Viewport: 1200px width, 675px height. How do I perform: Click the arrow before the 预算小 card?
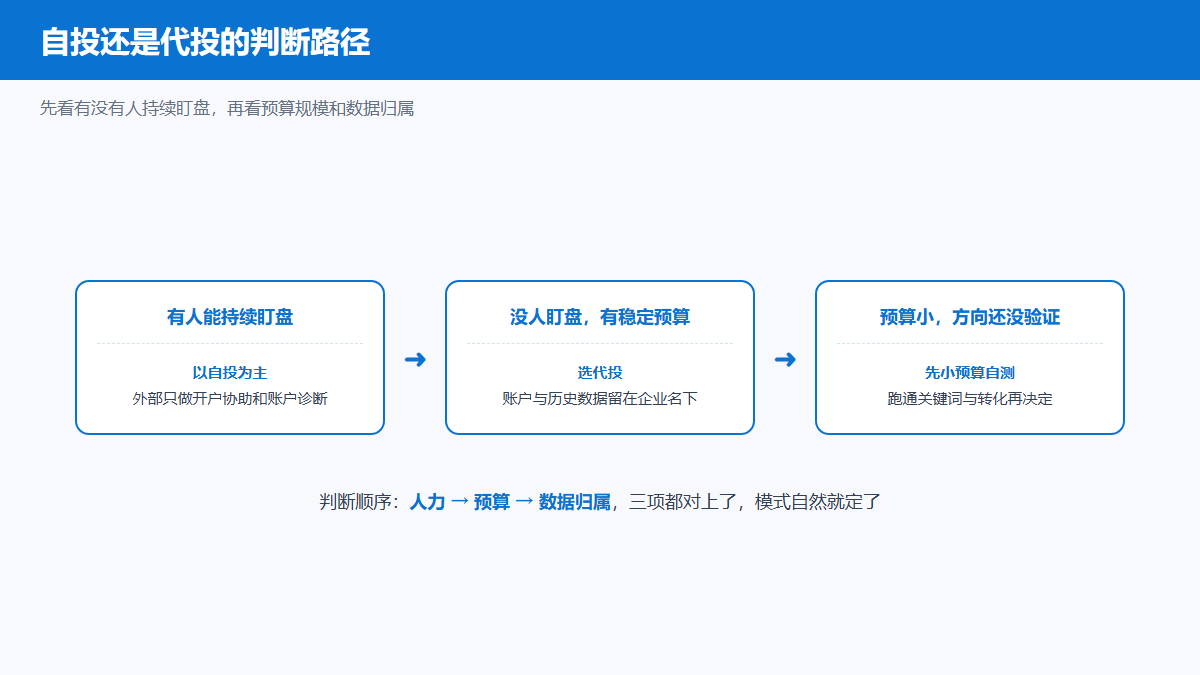(785, 359)
